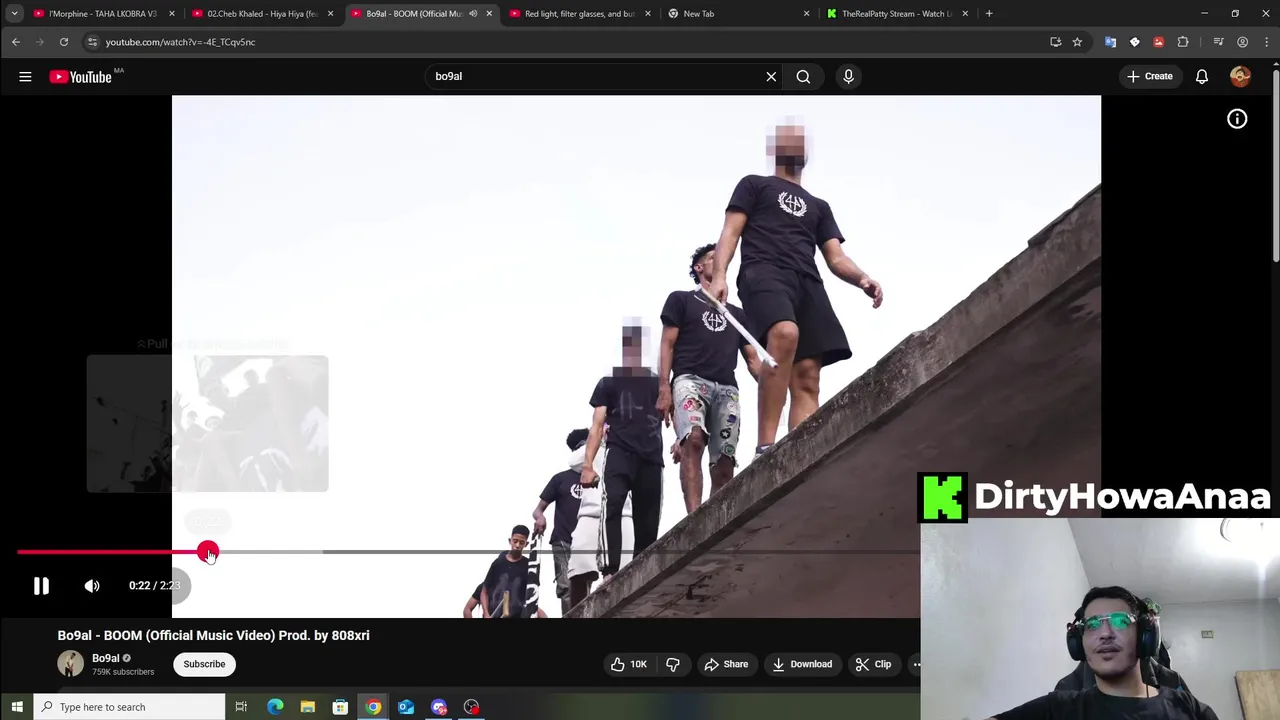Open the YouTube guide hamburger menu
This screenshot has width=1280, height=720.
(25, 76)
